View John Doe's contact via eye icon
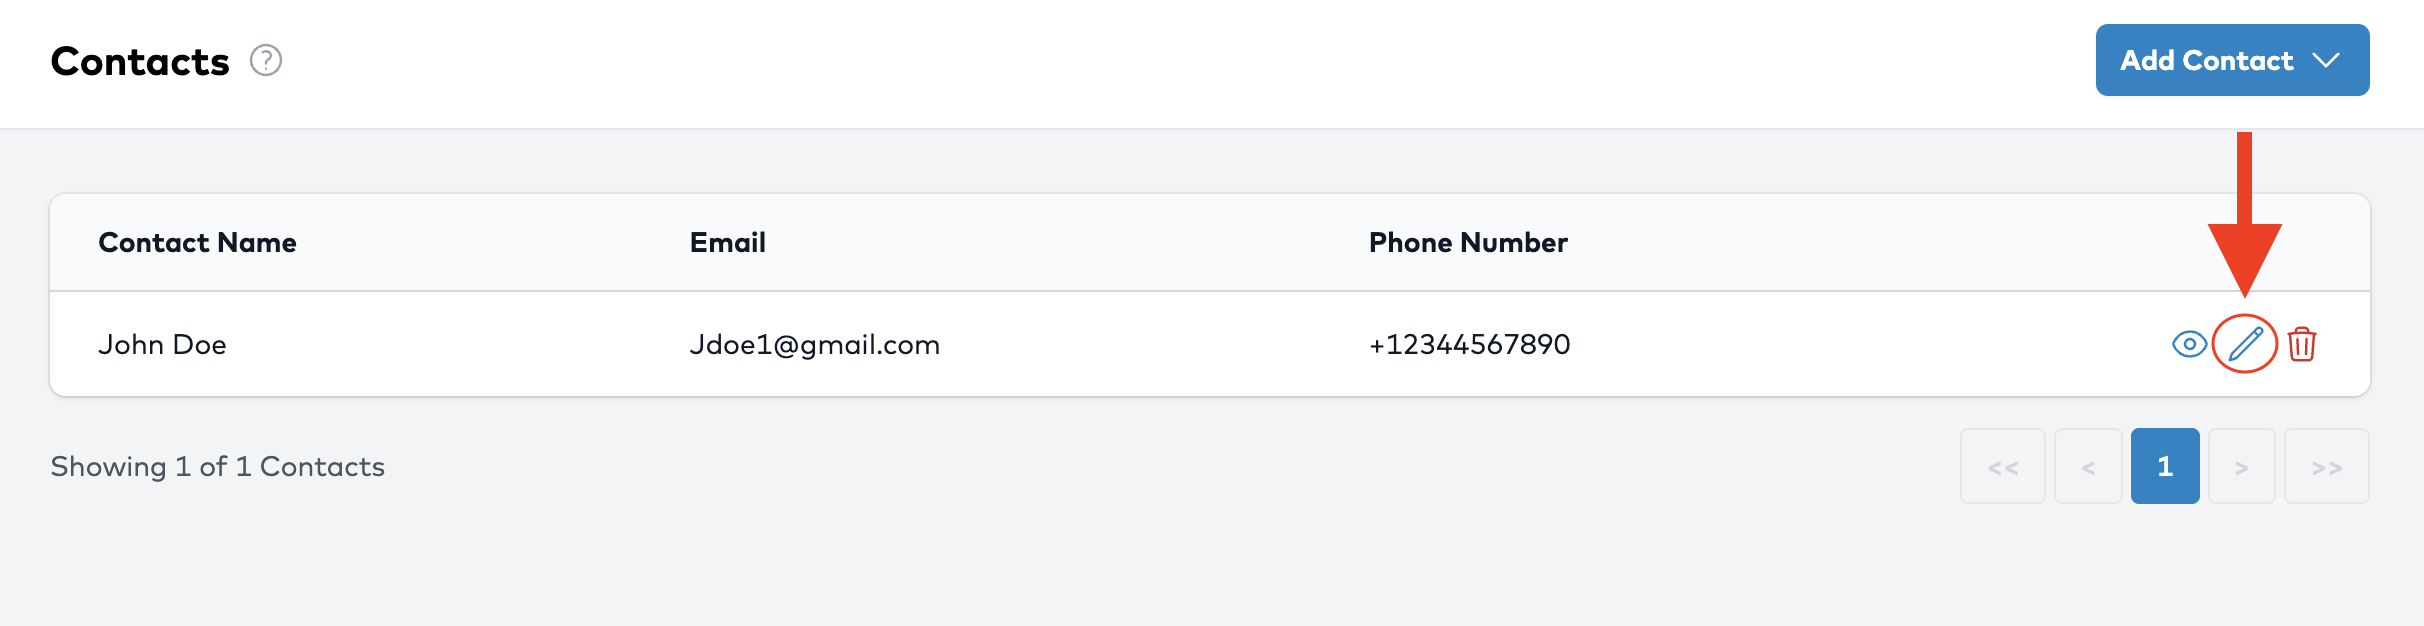This screenshot has width=2424, height=626. [2189, 344]
